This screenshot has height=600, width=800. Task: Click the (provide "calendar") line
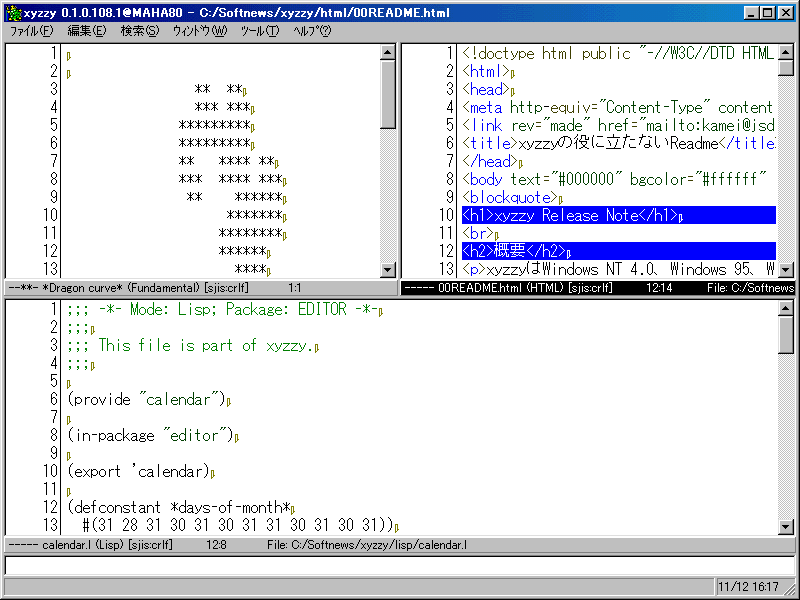(146, 399)
